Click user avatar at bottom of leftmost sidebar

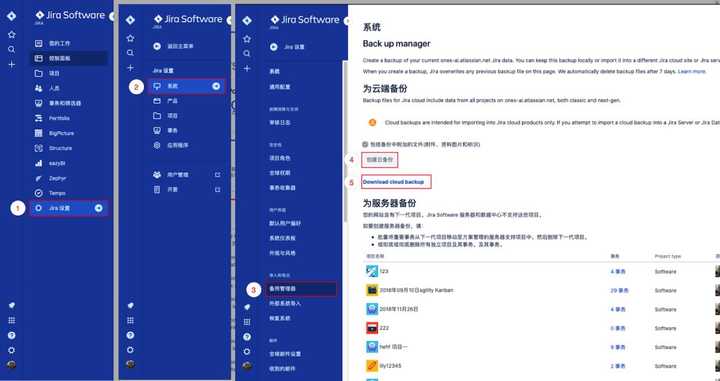(x=11, y=365)
